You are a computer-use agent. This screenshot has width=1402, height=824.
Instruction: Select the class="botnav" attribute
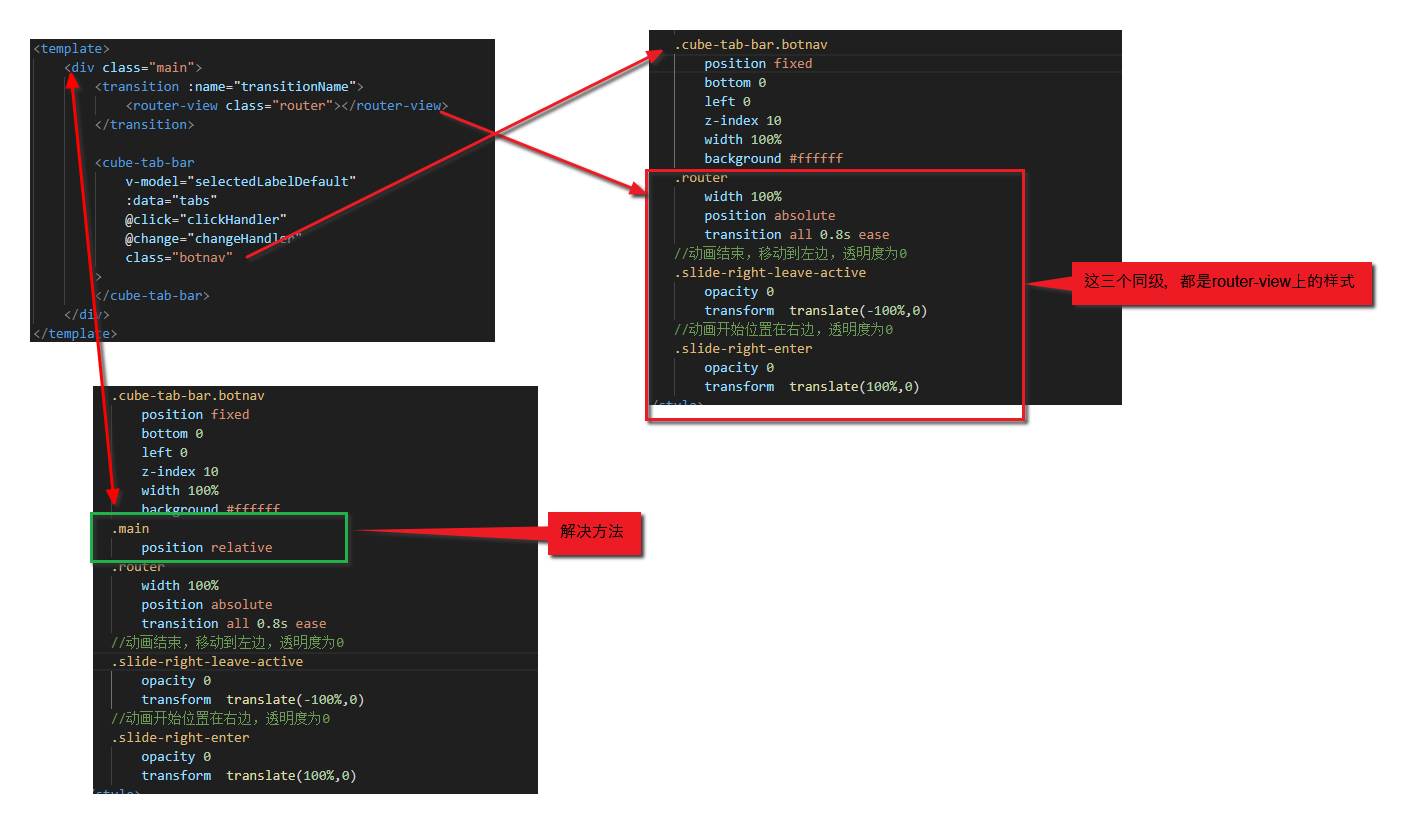[x=179, y=257]
